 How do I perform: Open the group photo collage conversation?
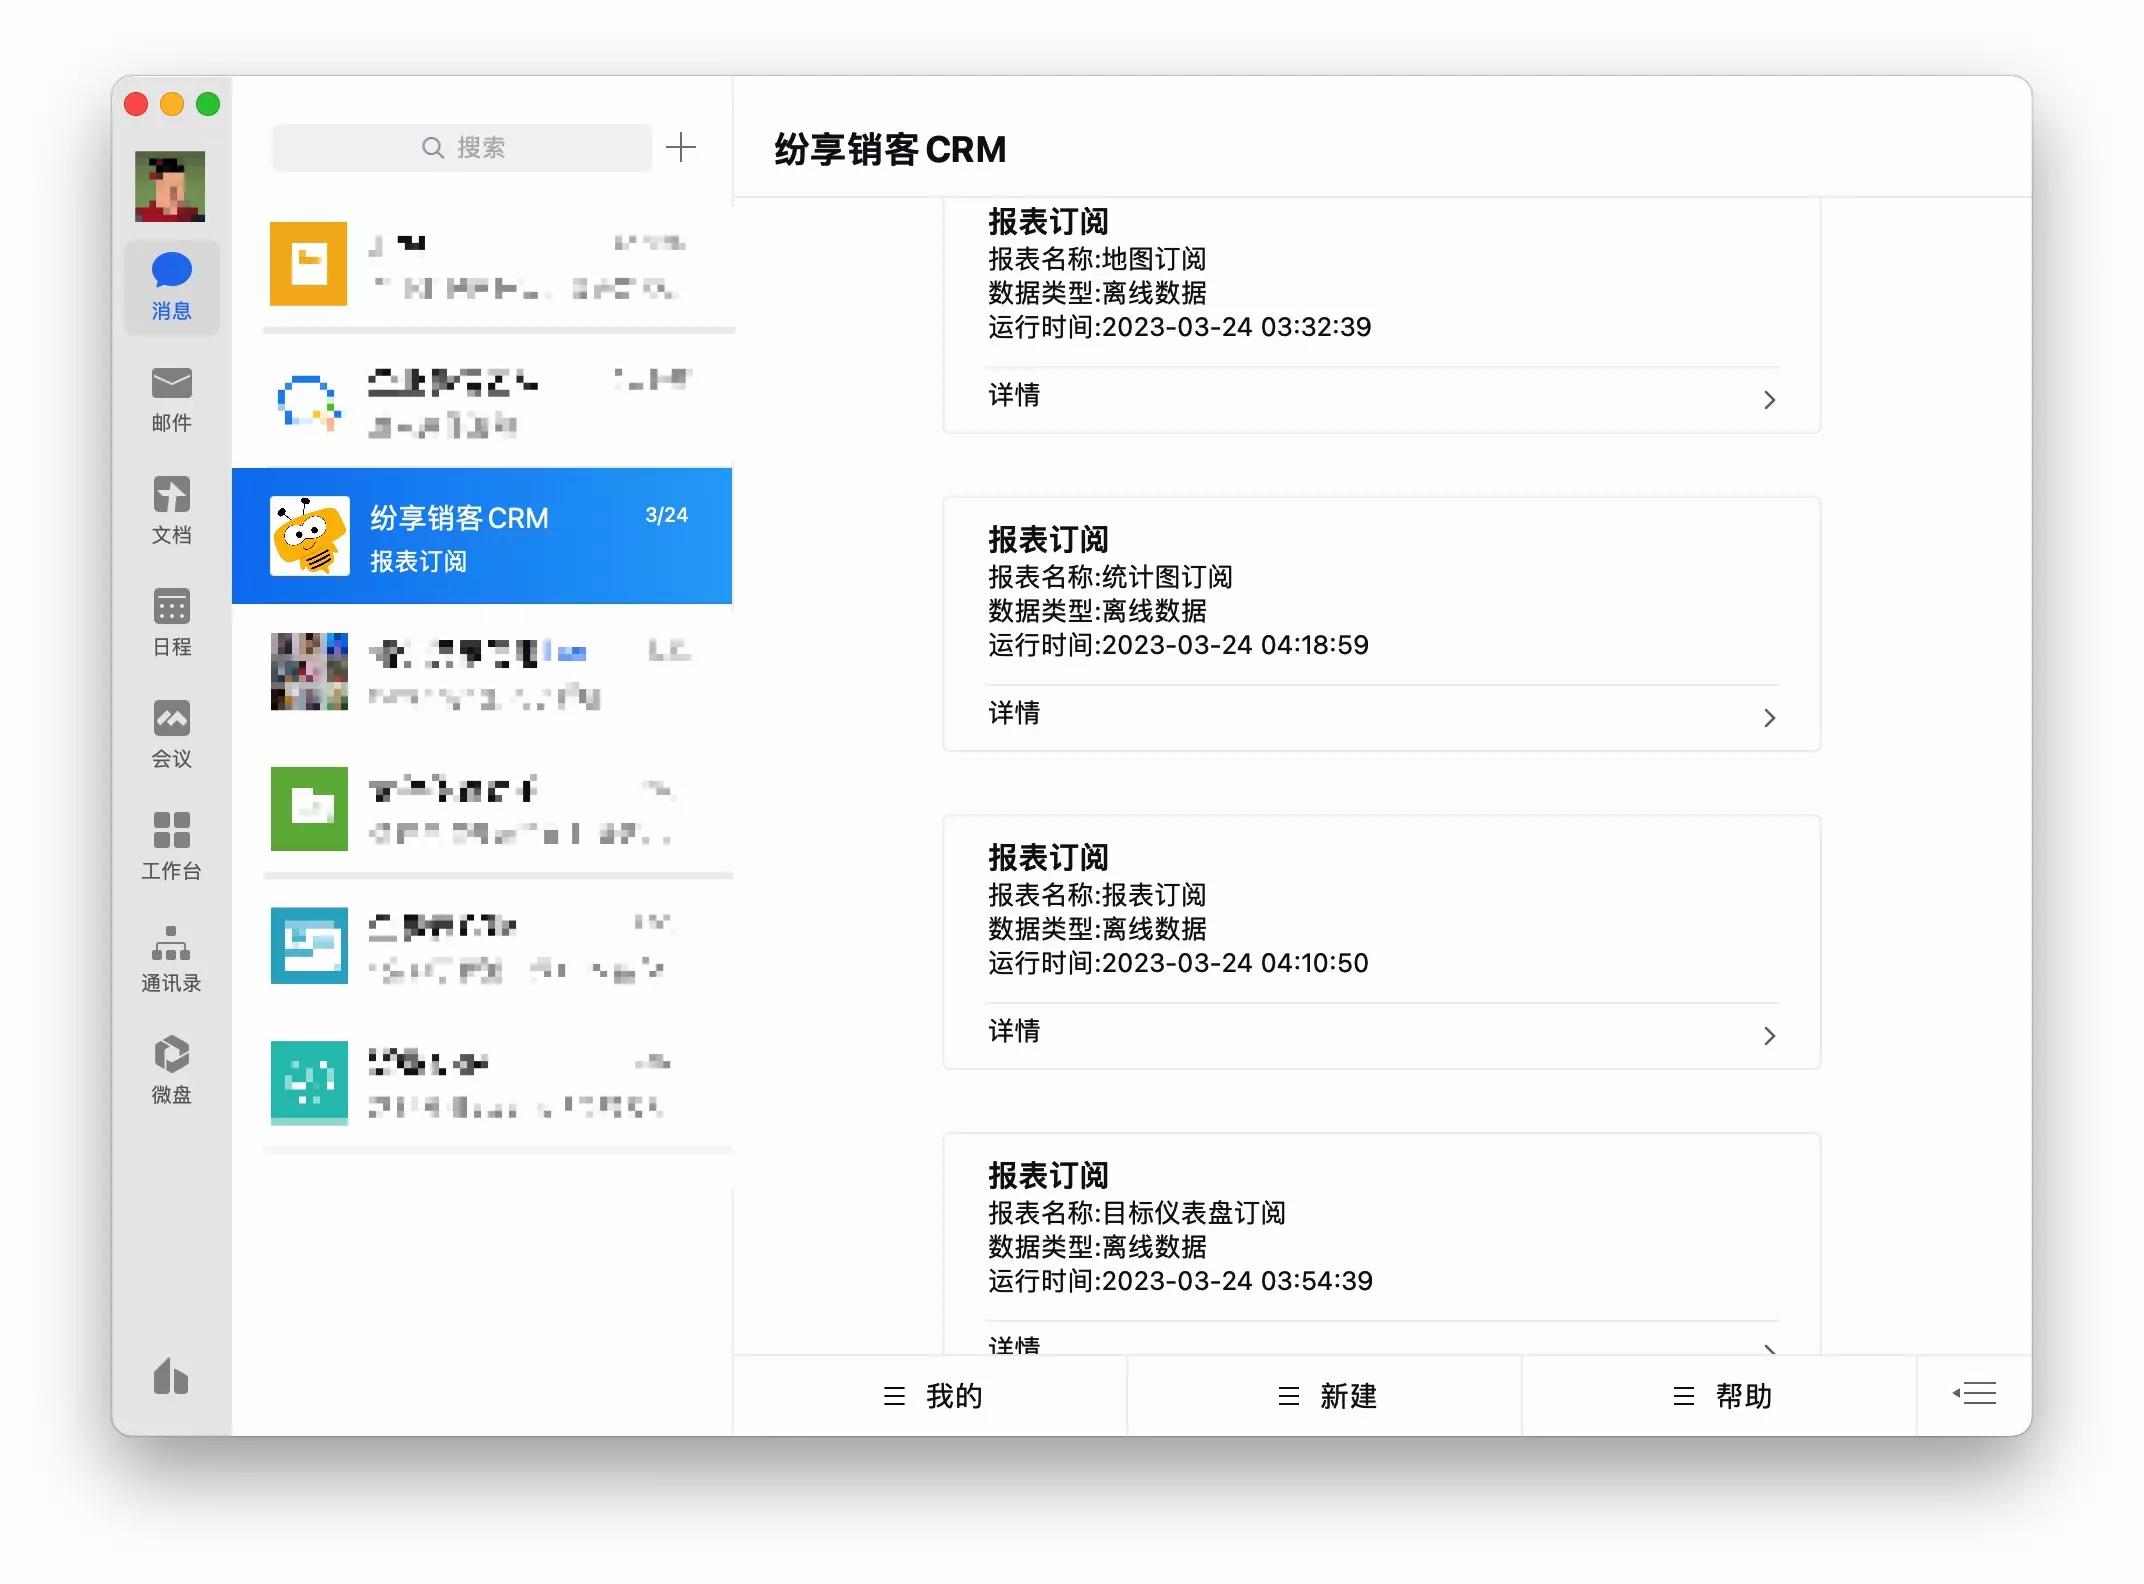tap(482, 672)
